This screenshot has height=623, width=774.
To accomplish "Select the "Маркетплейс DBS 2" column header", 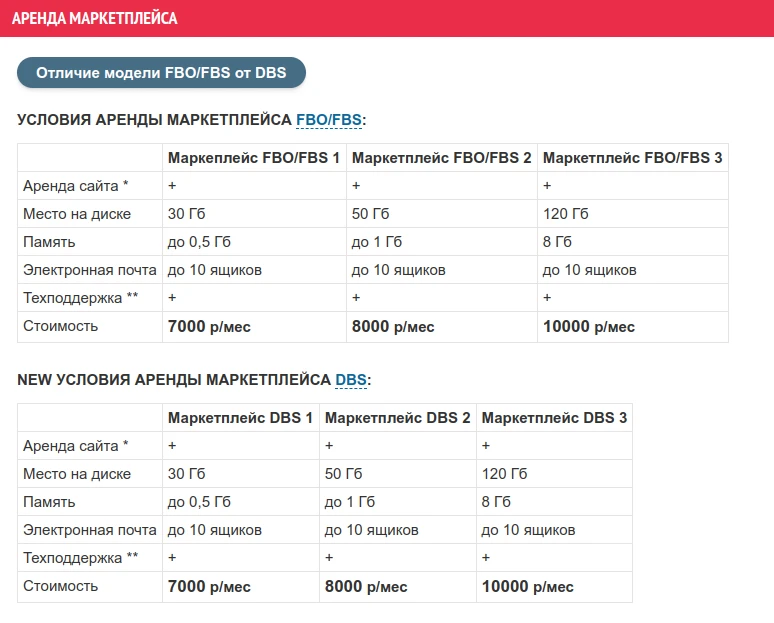I will [x=398, y=418].
